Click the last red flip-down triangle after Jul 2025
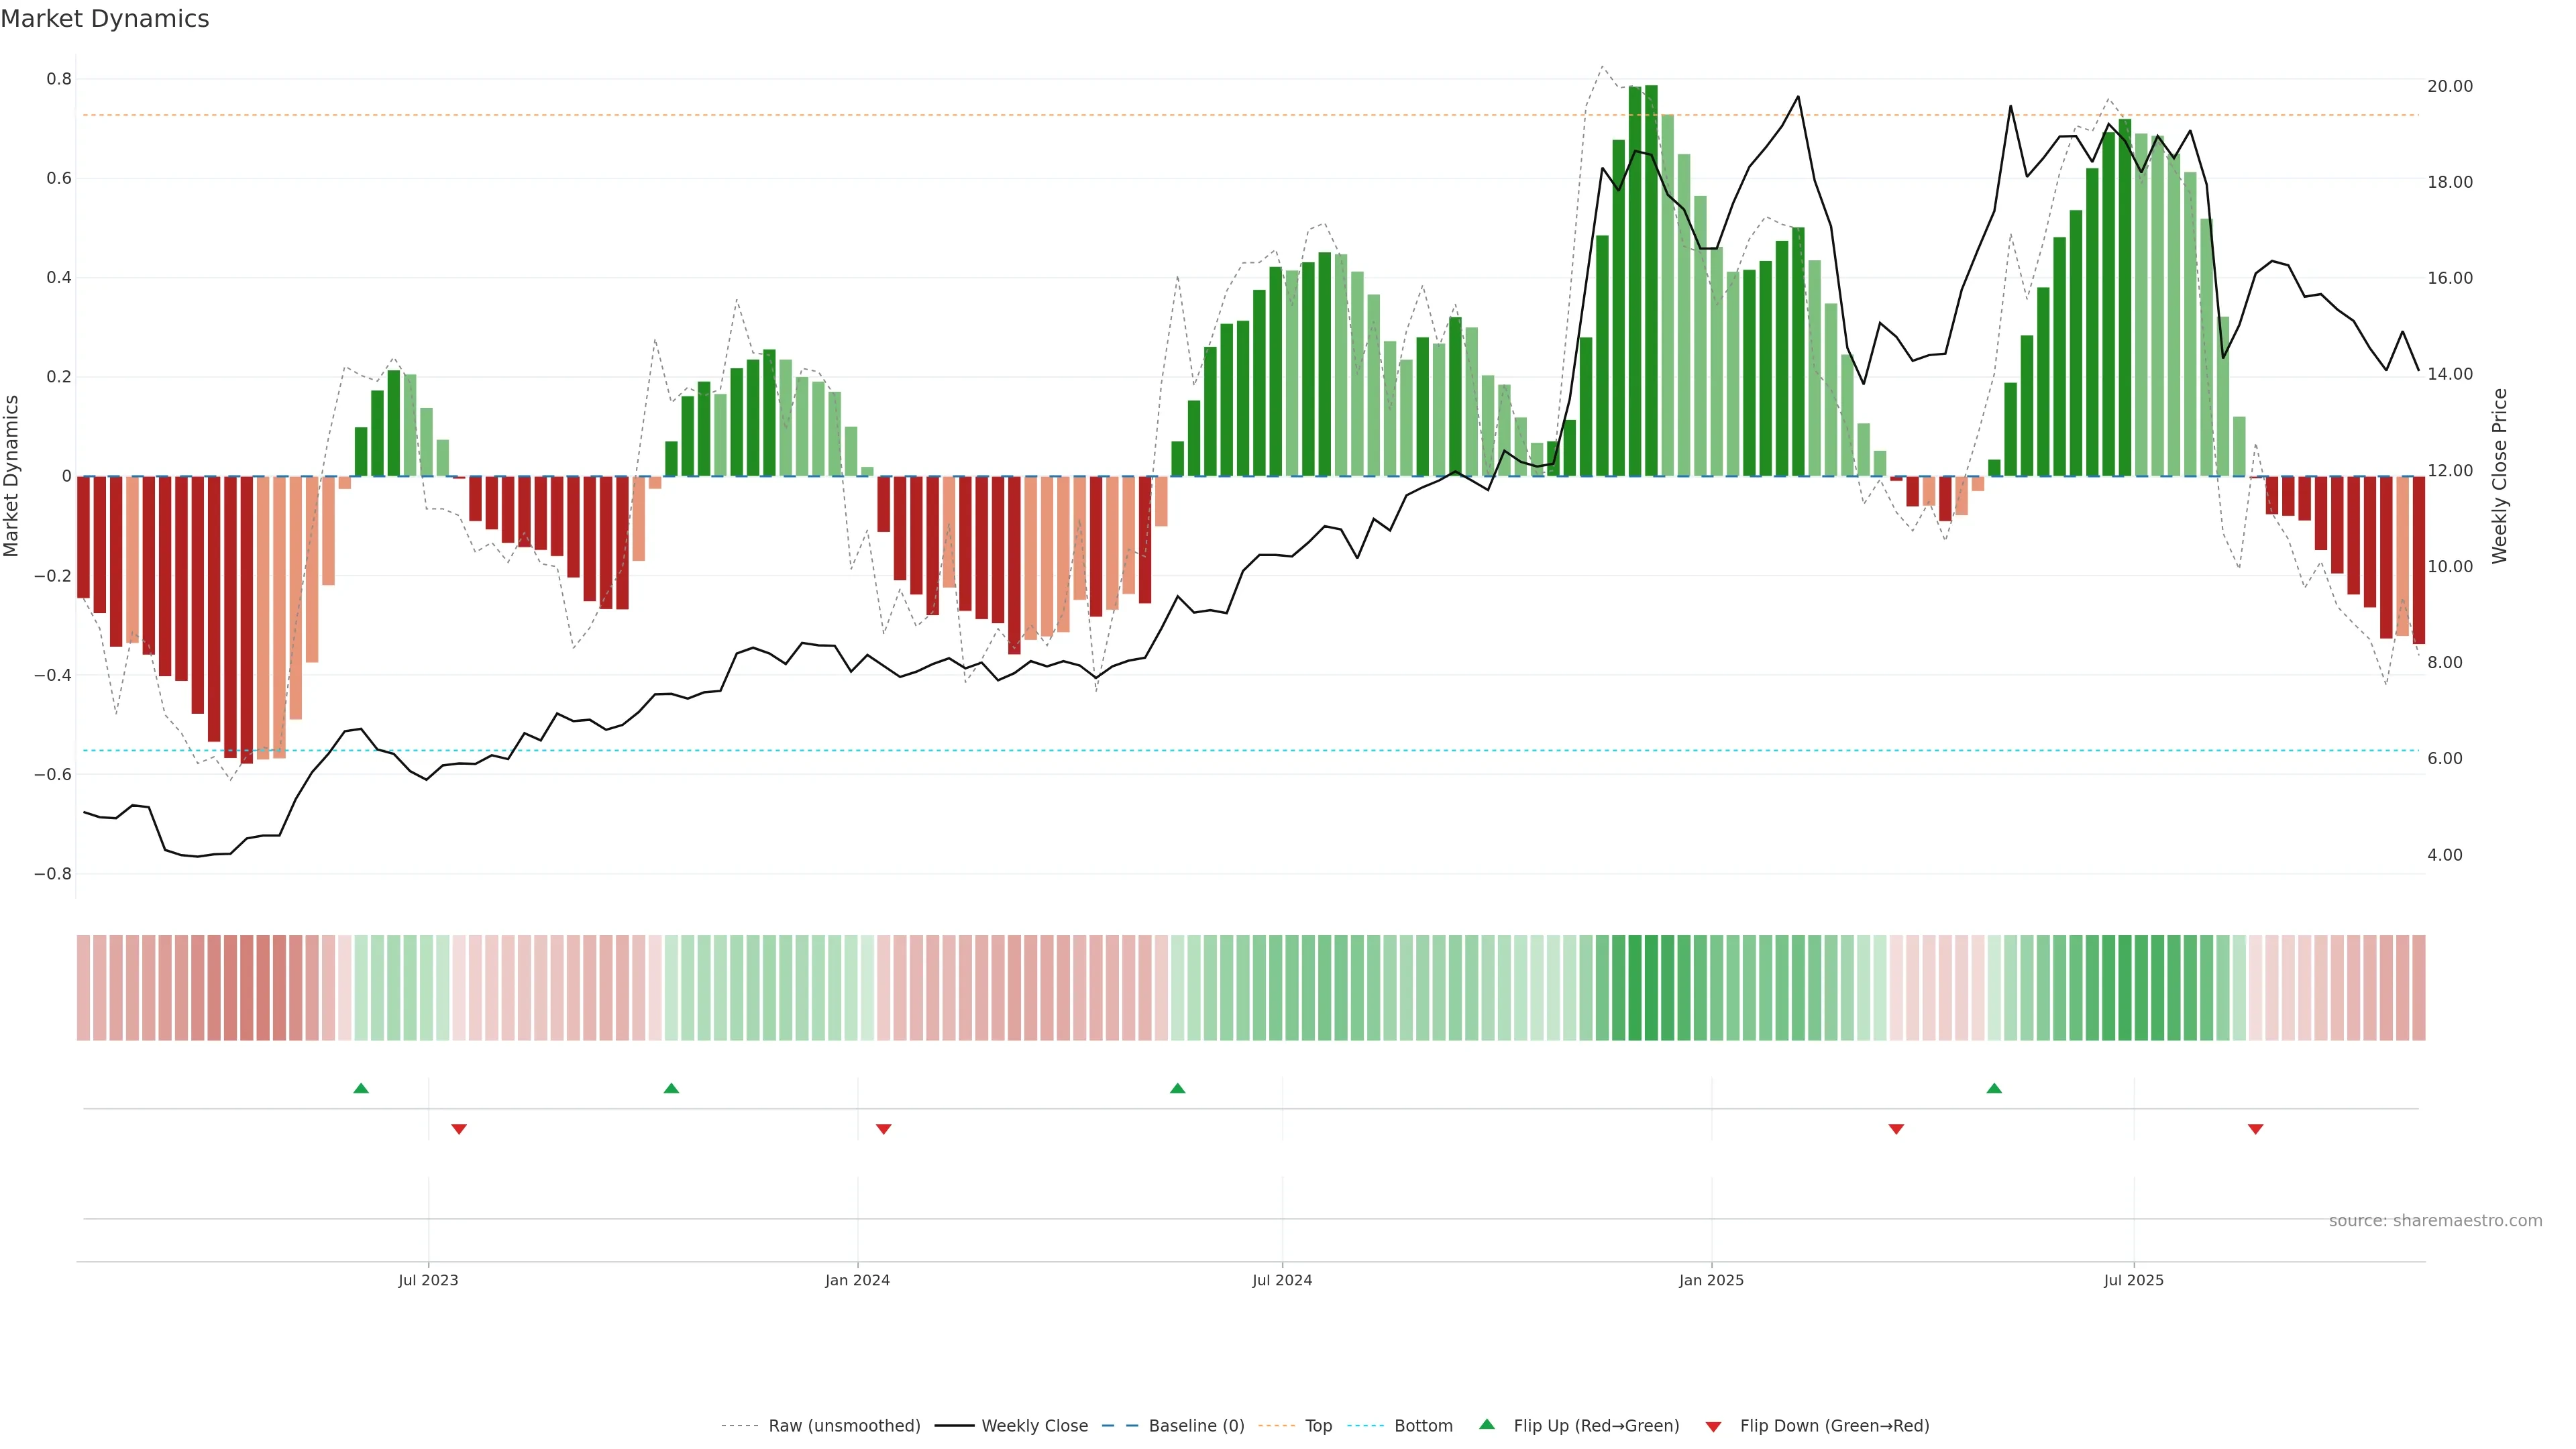Screen dimensions: 2576x1449 [2255, 1129]
